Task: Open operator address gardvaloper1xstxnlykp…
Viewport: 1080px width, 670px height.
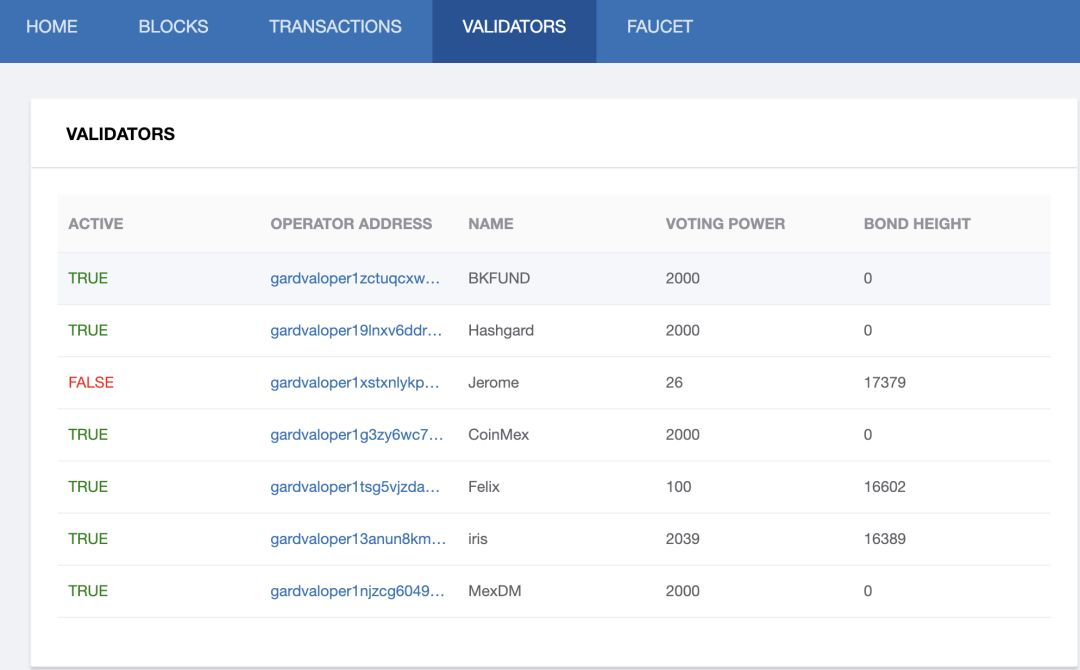Action: [355, 383]
